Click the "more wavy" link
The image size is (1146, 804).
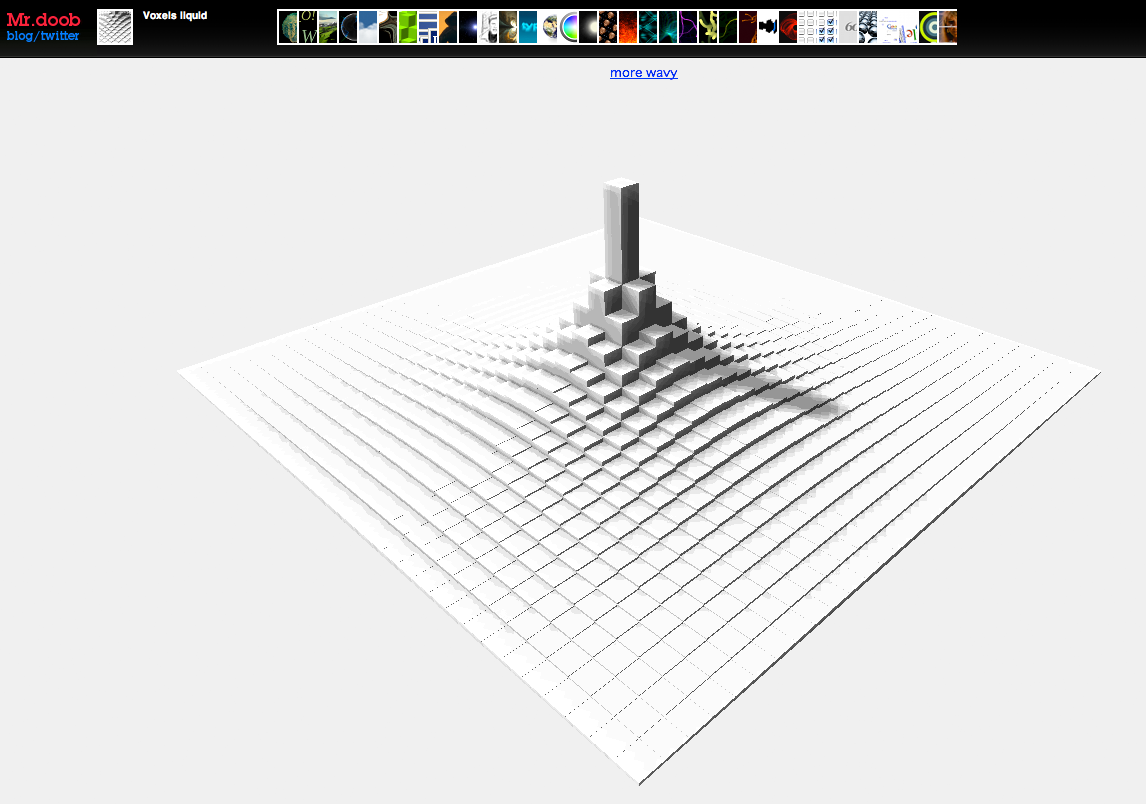(x=643, y=73)
